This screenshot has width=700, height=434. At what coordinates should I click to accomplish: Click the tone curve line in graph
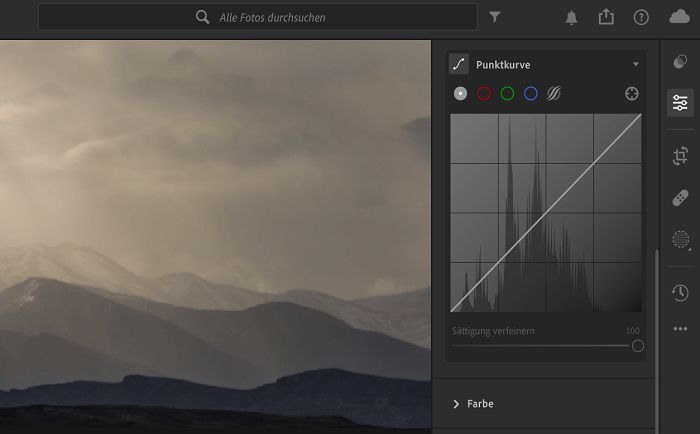click(x=546, y=213)
